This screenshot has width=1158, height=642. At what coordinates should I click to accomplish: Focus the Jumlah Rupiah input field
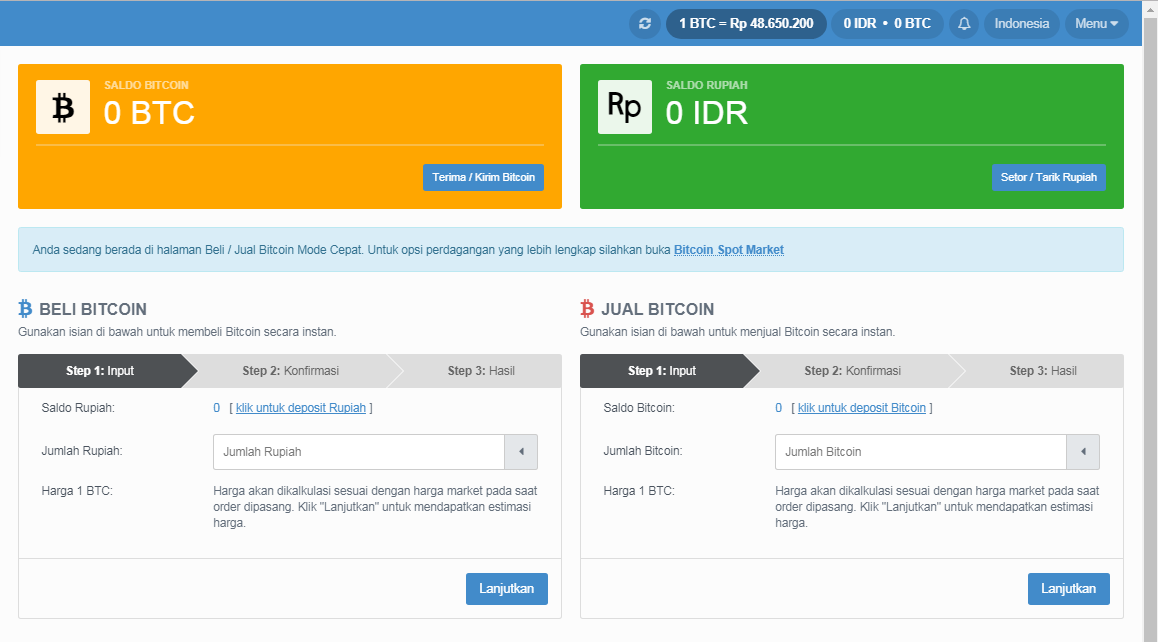click(359, 452)
